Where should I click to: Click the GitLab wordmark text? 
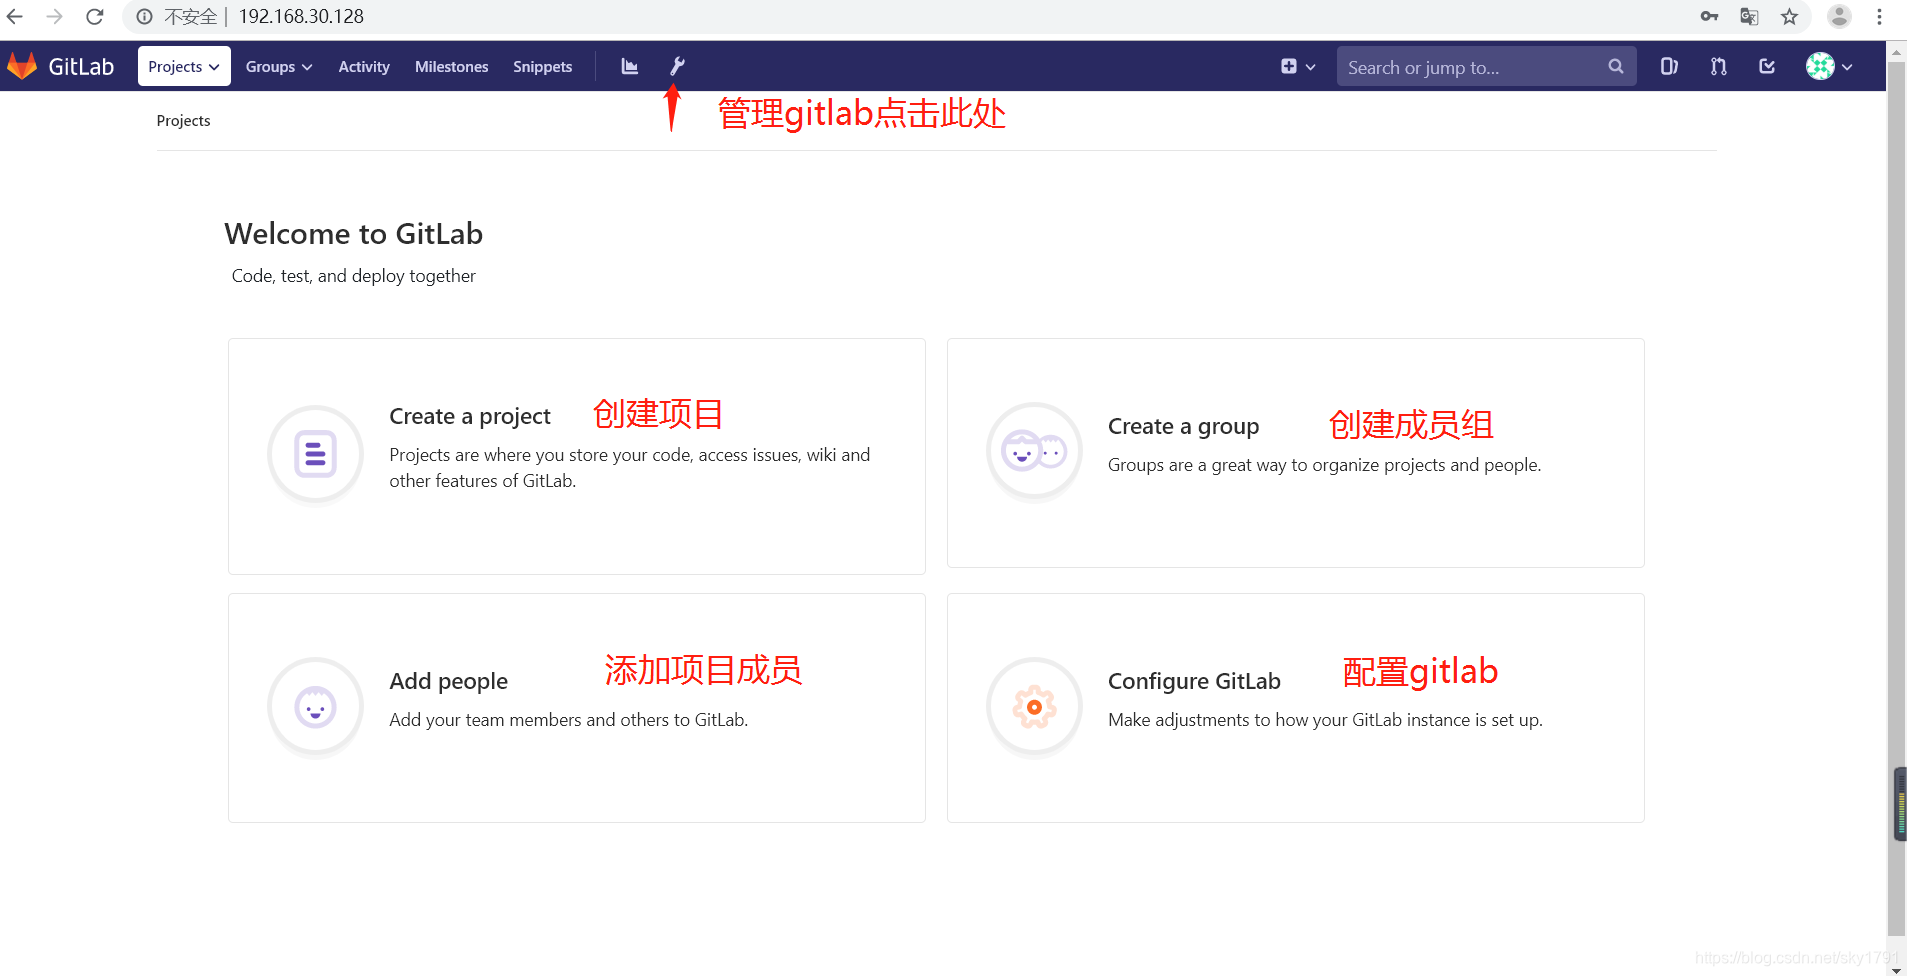coord(81,66)
